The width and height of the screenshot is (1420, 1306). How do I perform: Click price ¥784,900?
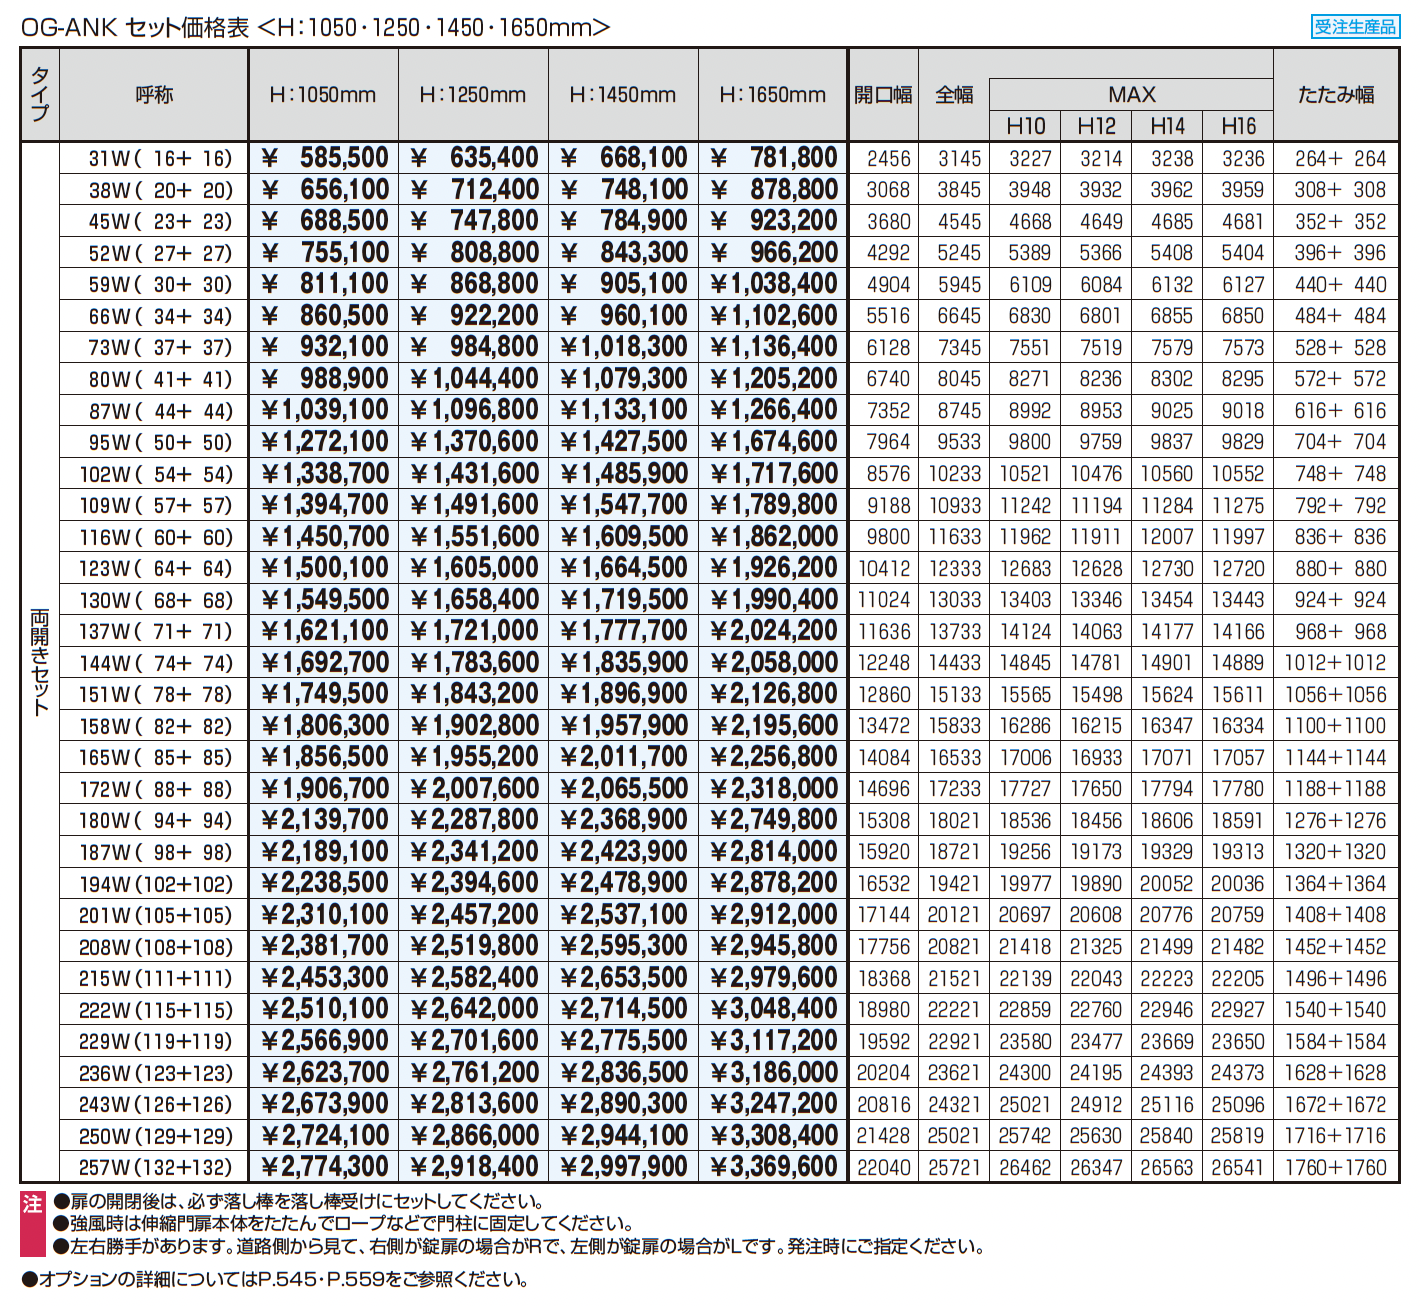click(624, 221)
